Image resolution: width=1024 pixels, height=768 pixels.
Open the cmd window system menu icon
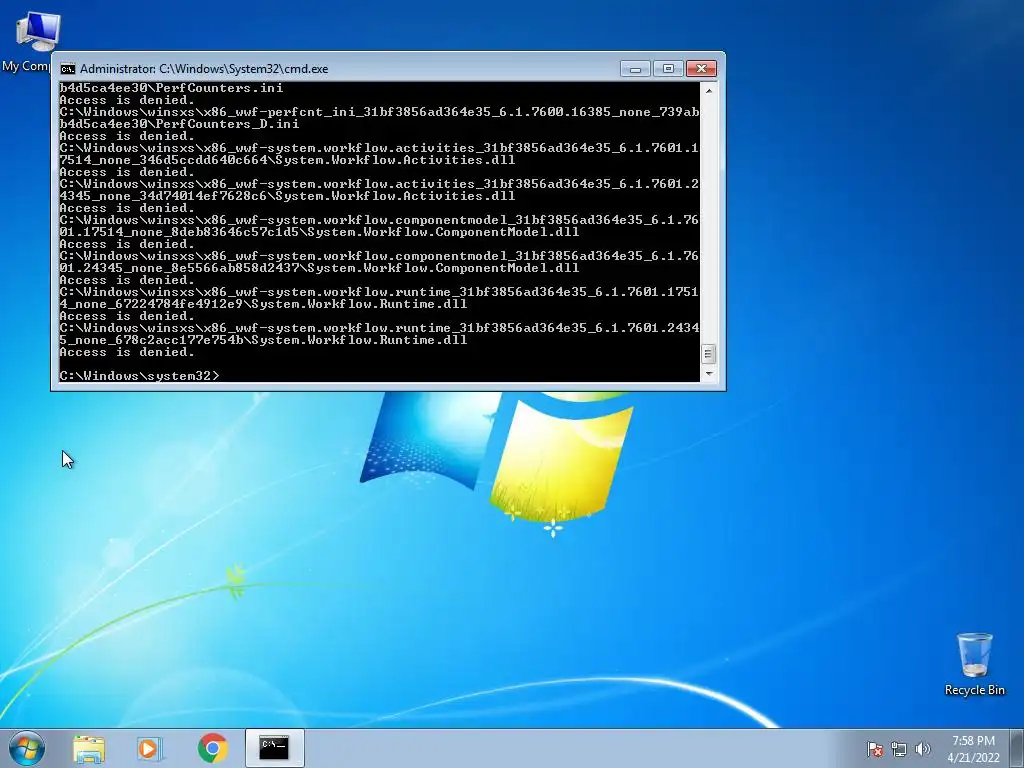(x=68, y=69)
